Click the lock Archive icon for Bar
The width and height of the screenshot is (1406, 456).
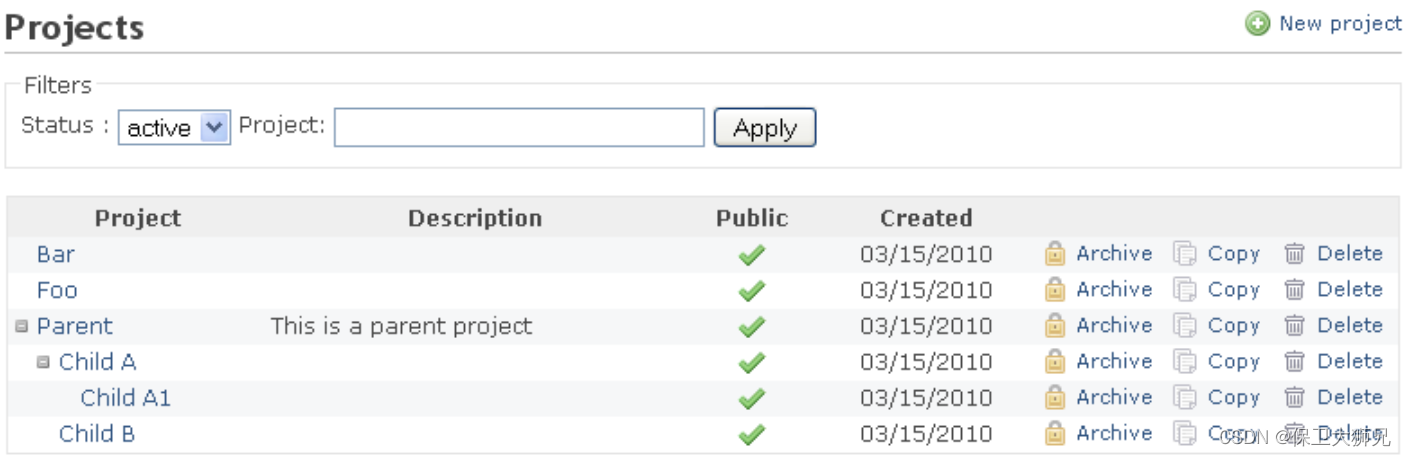tap(1054, 254)
